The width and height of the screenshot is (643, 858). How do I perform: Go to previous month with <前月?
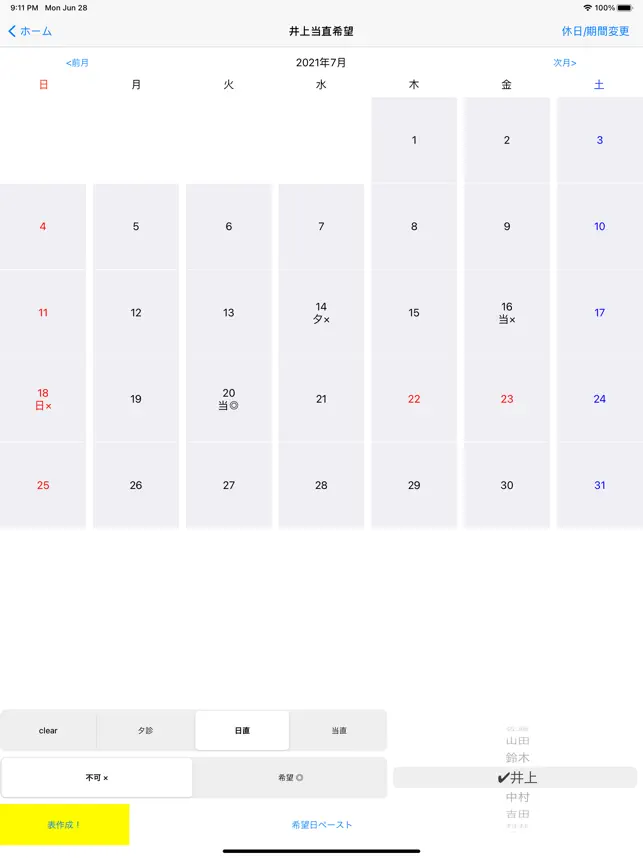(x=77, y=63)
